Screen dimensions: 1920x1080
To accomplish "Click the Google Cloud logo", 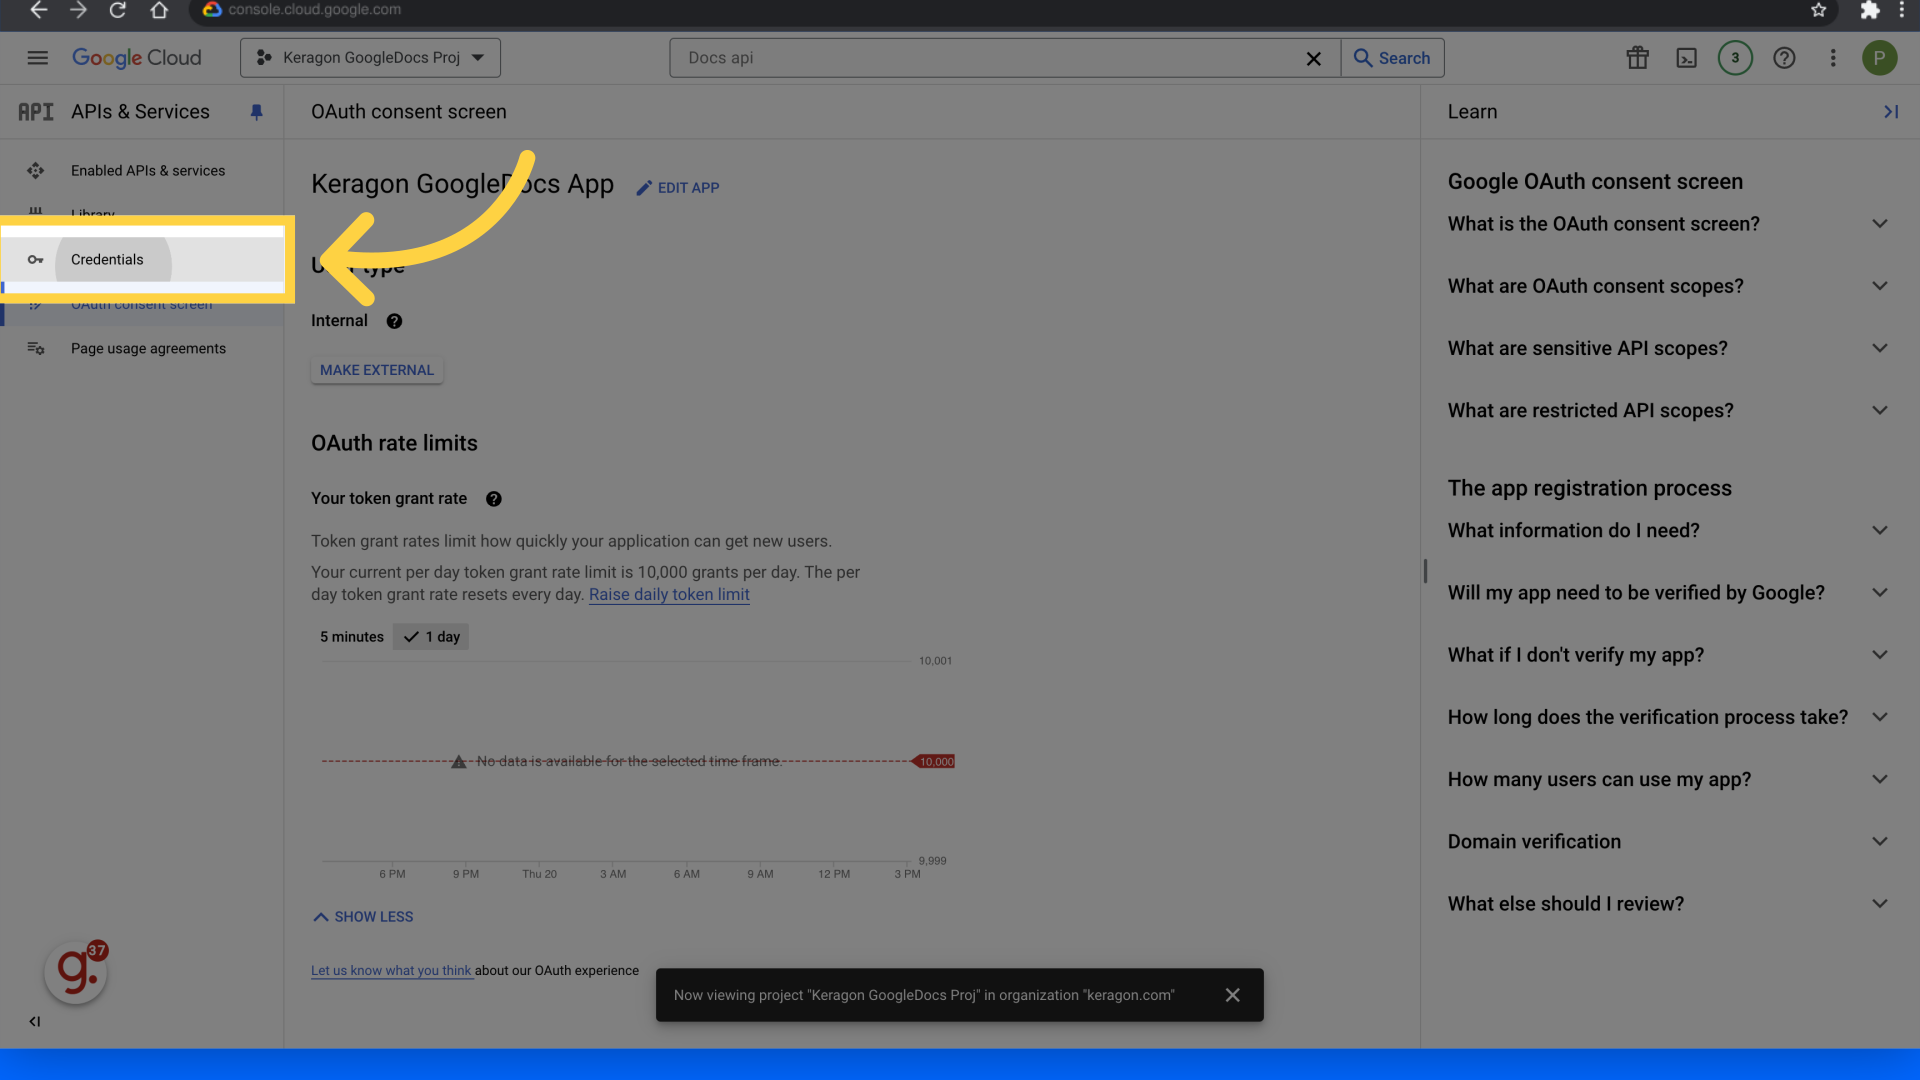I will click(x=137, y=58).
